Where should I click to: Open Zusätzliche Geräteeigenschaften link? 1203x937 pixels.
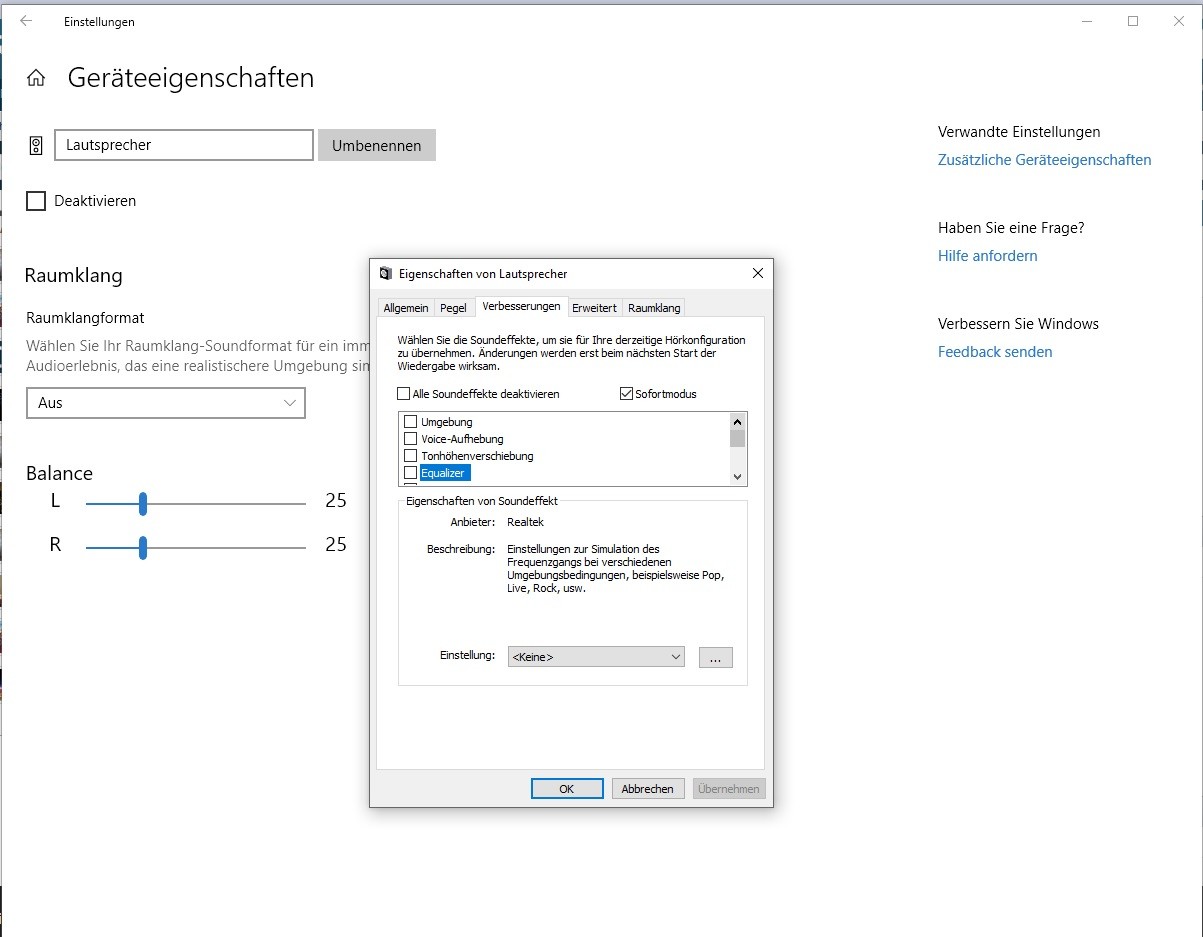point(1044,160)
